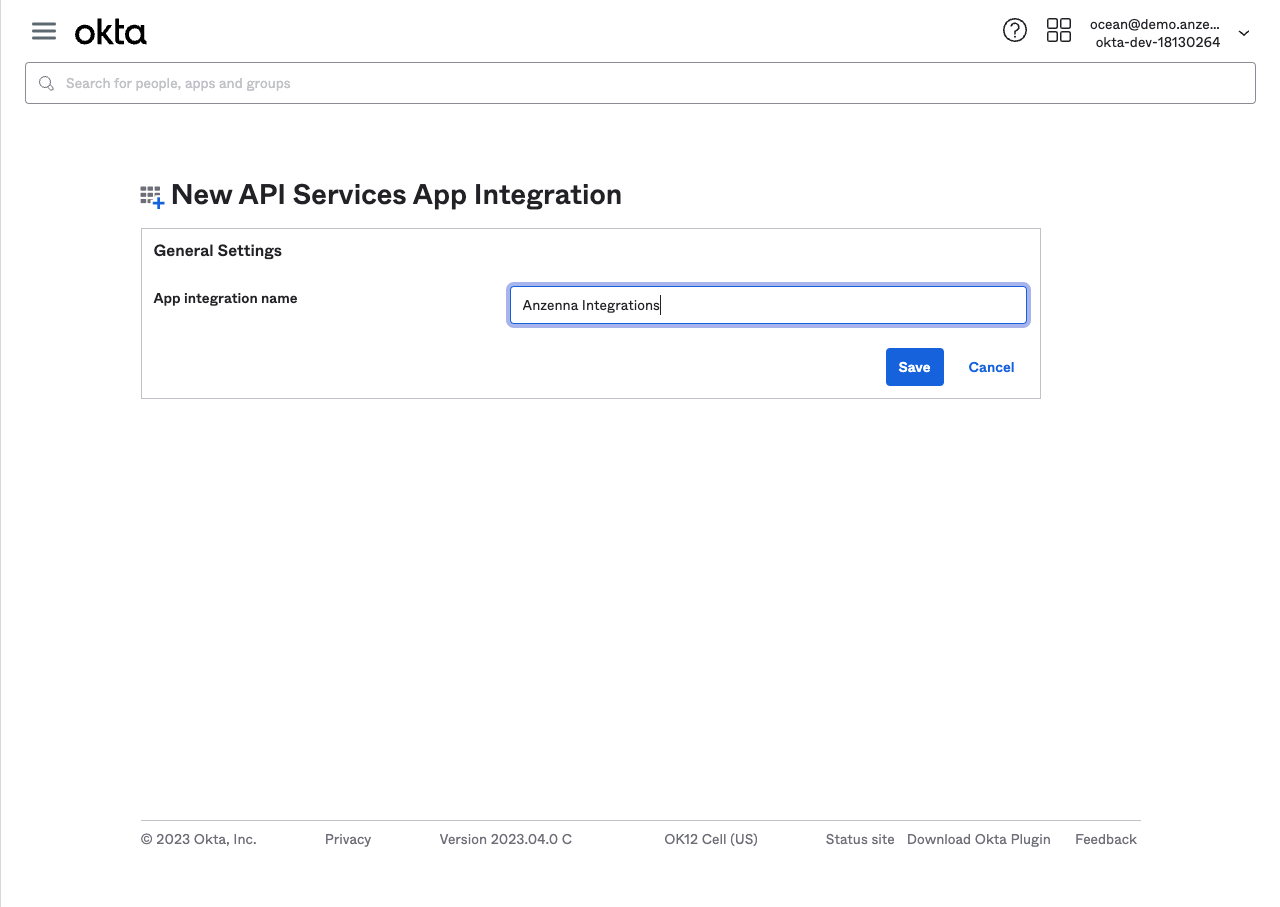Image resolution: width=1280 pixels, height=907 pixels.
Task: Click the Okta logo
Action: point(111,33)
